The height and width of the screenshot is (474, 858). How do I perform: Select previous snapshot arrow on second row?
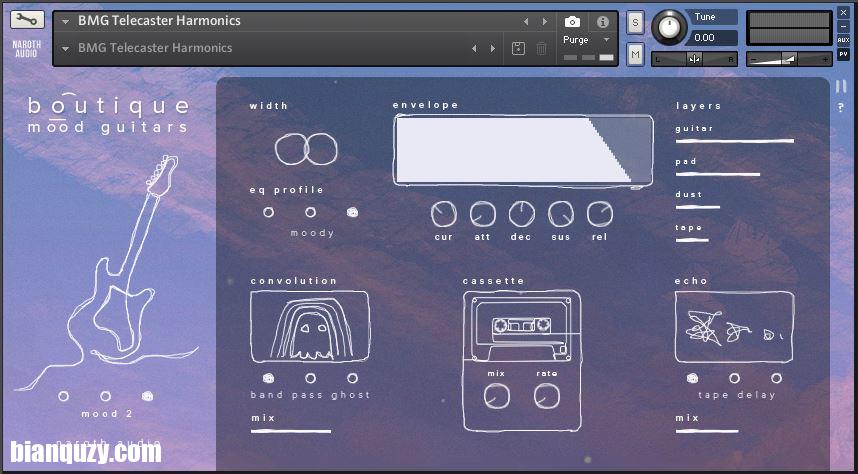(x=474, y=49)
